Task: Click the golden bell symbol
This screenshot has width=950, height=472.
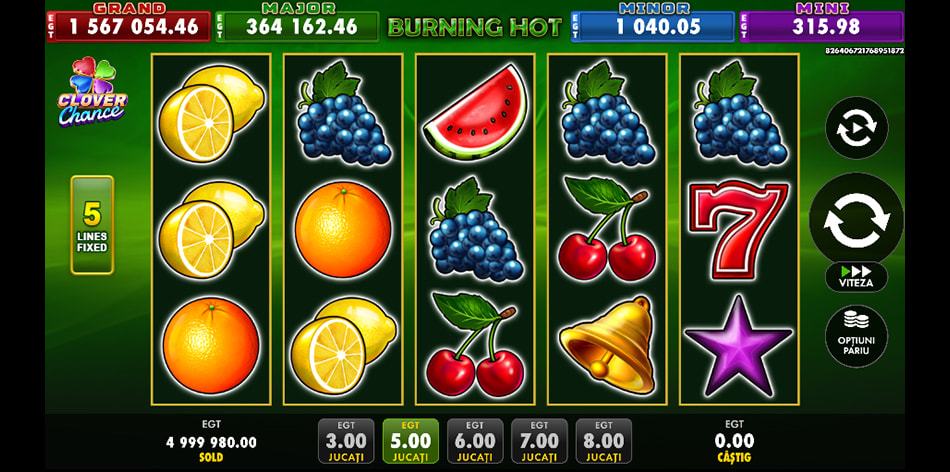Action: coord(607,344)
